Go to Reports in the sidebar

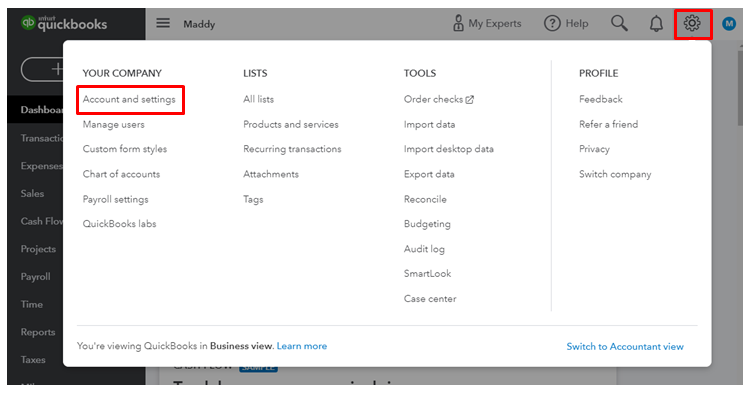point(38,332)
